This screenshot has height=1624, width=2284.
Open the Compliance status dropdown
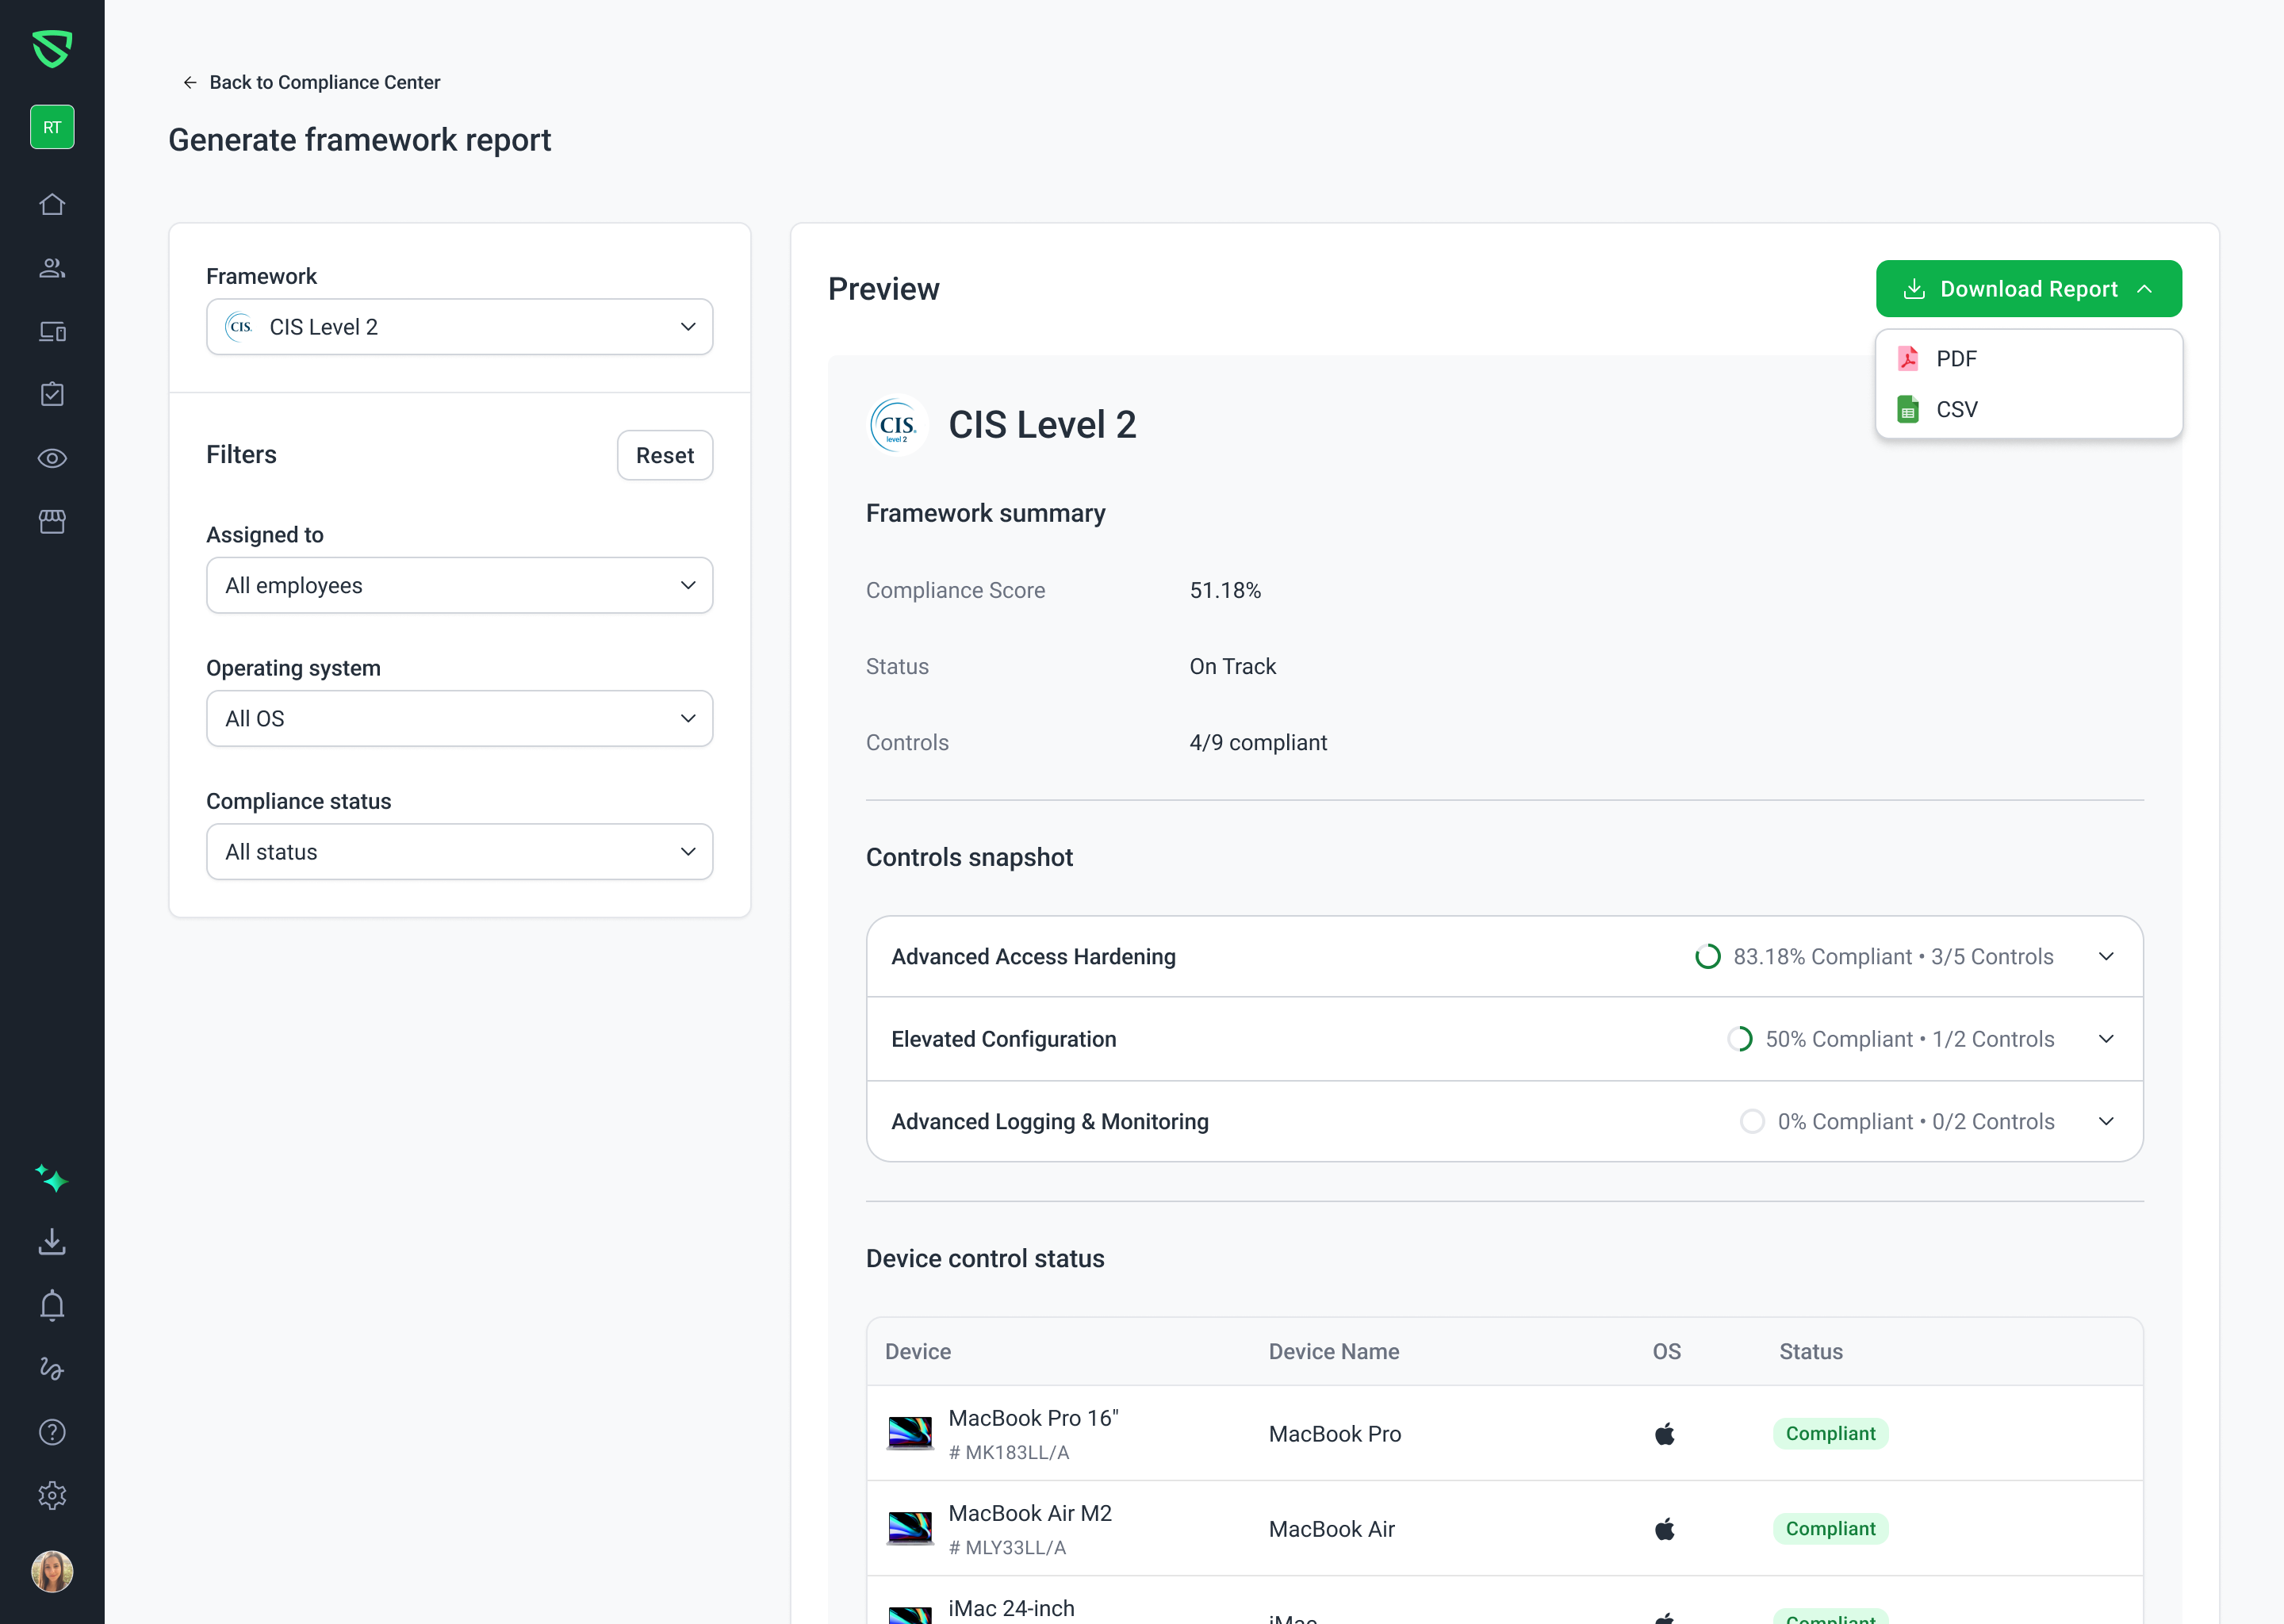coord(459,851)
